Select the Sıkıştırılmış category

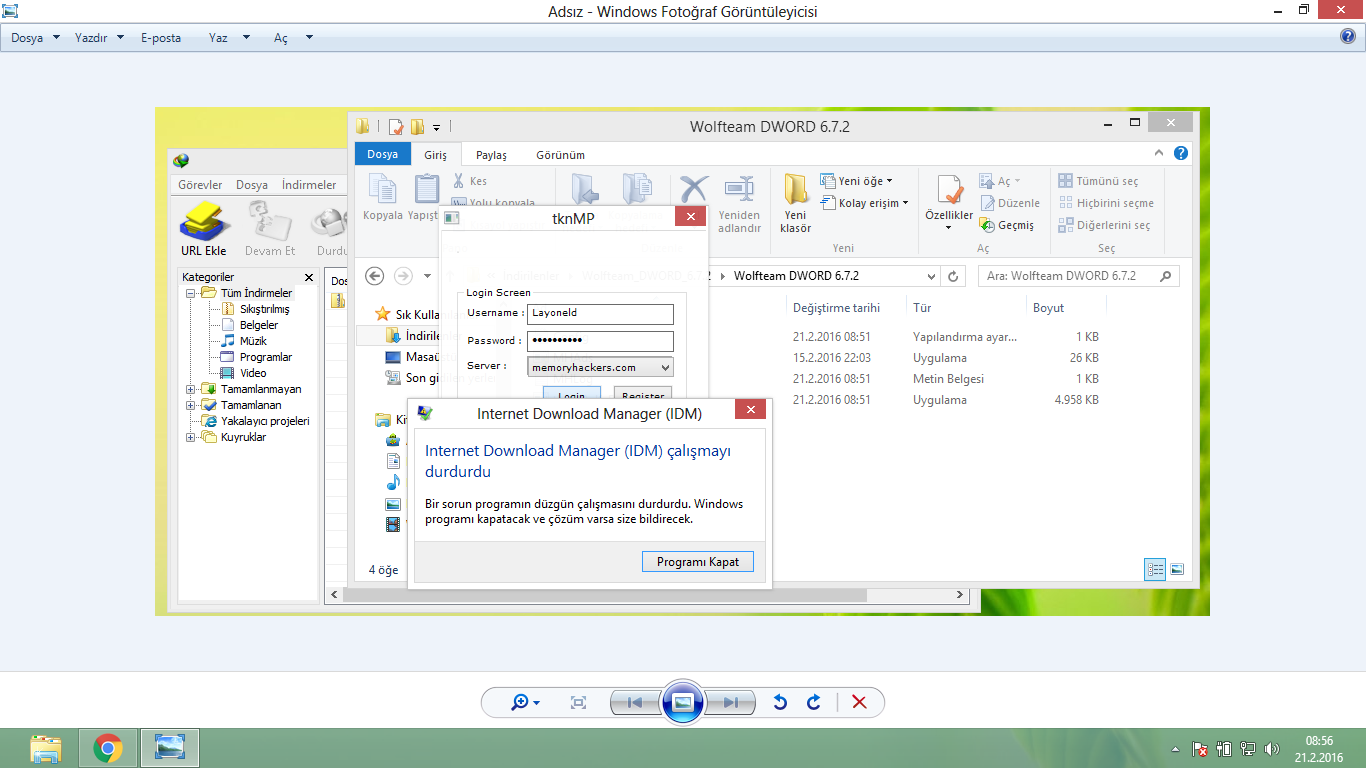(264, 309)
